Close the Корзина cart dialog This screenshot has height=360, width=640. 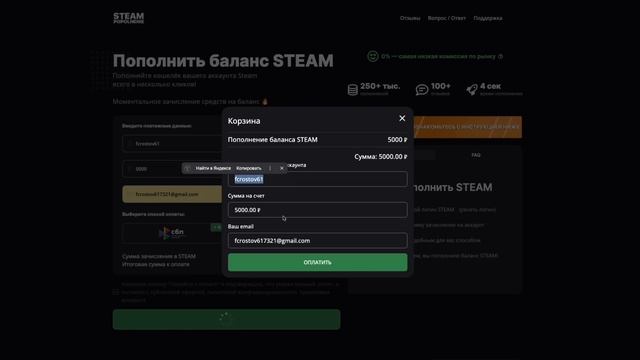point(402,118)
